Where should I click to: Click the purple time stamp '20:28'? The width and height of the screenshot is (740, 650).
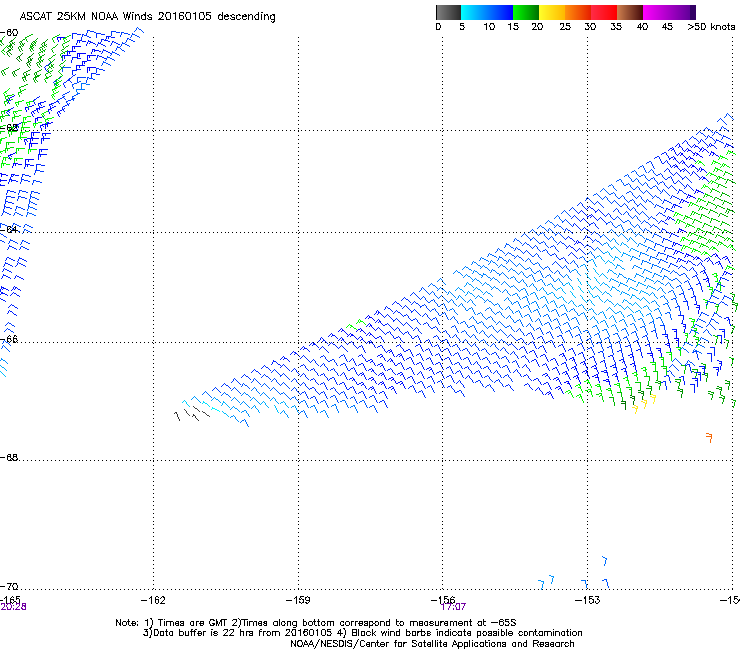point(13,607)
